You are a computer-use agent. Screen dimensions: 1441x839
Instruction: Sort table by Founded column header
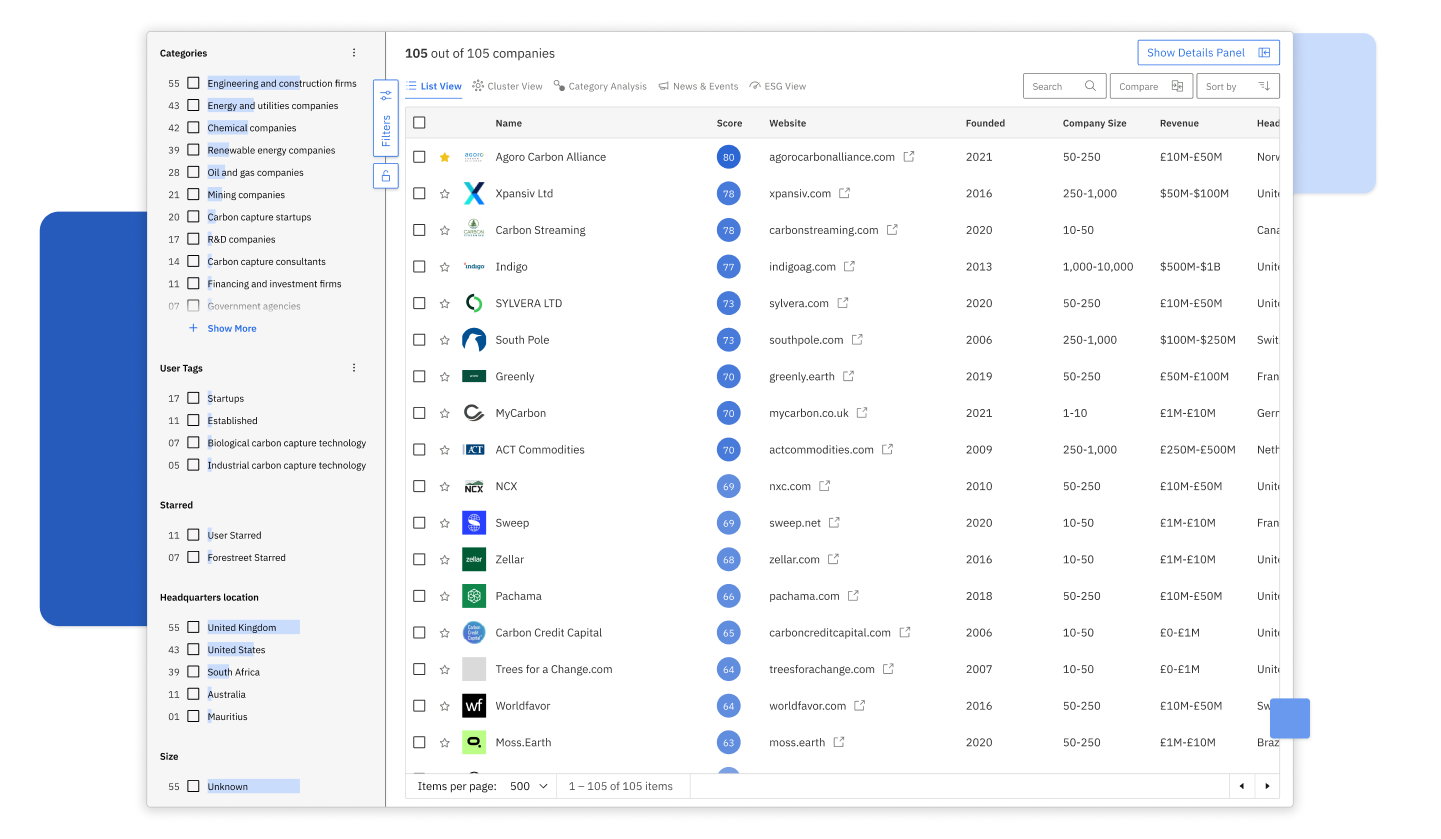(x=985, y=123)
